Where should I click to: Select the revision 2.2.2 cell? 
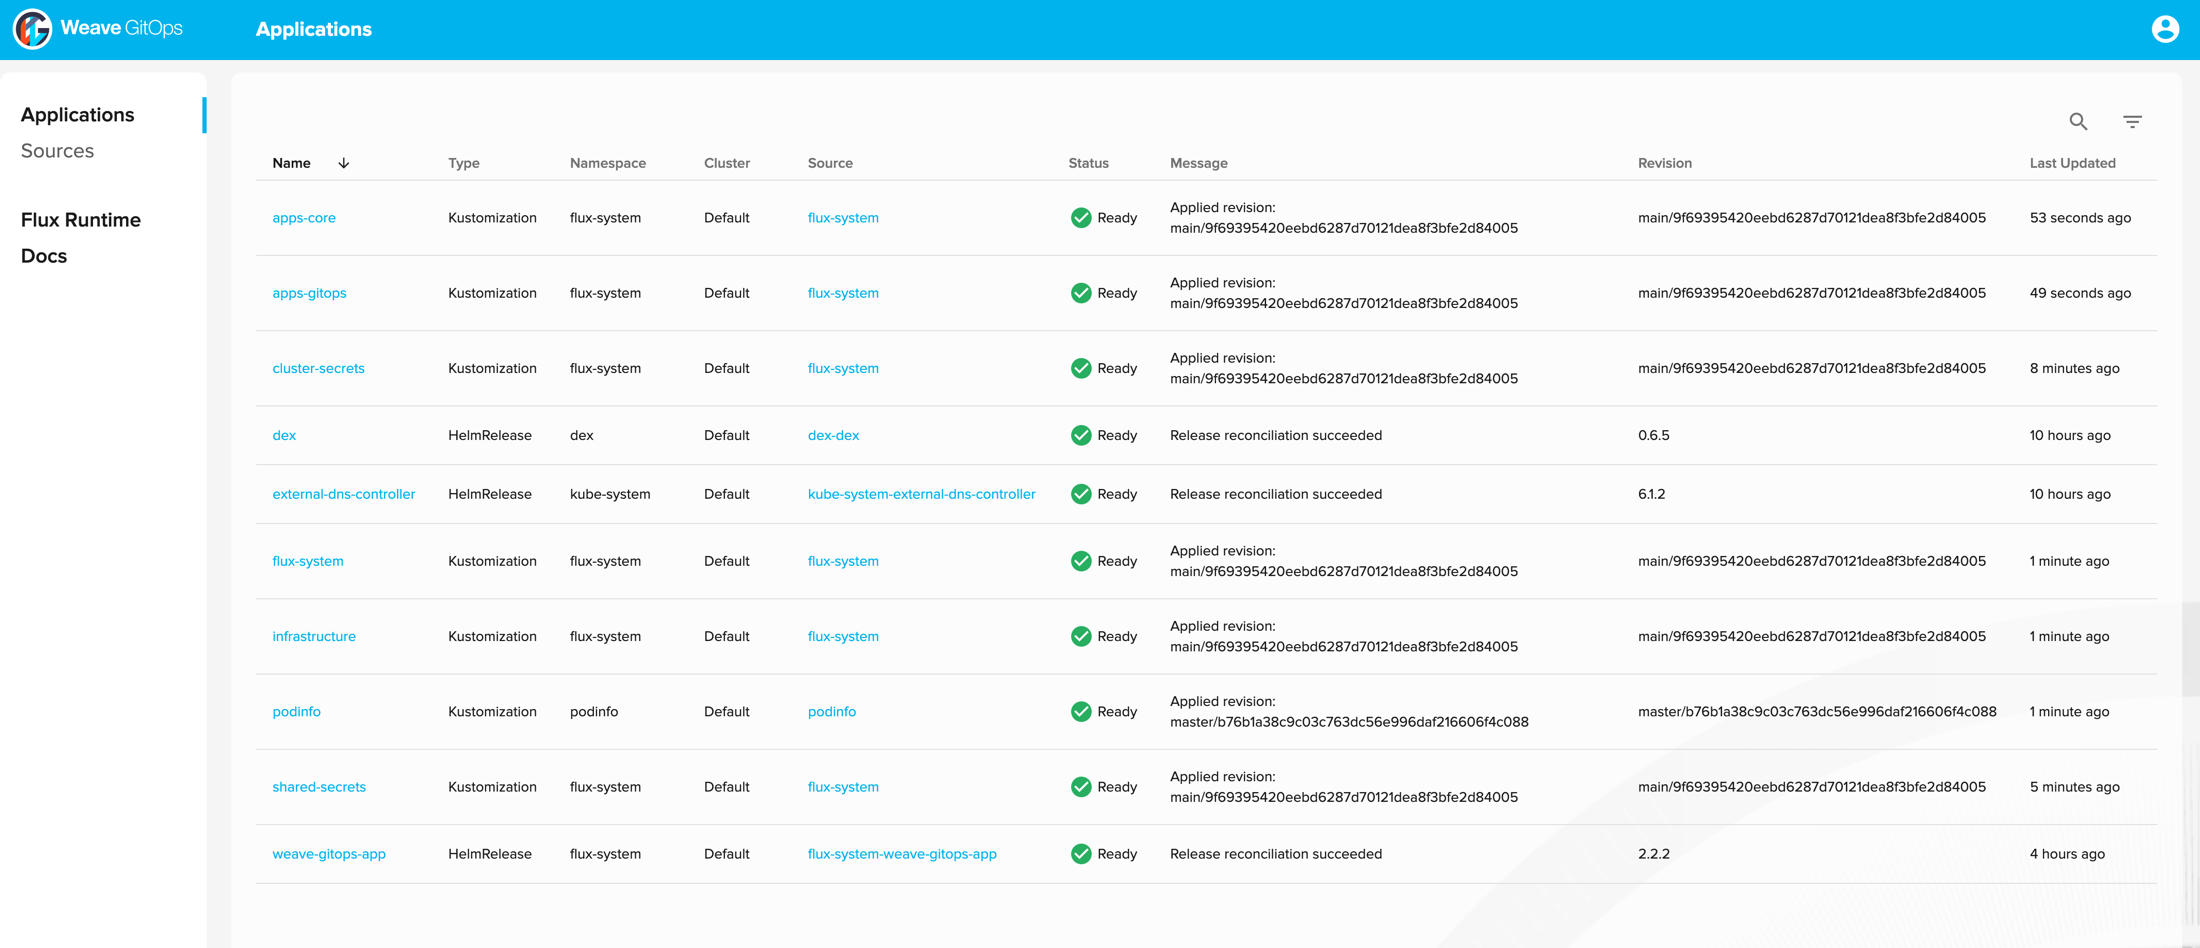pos(1653,854)
